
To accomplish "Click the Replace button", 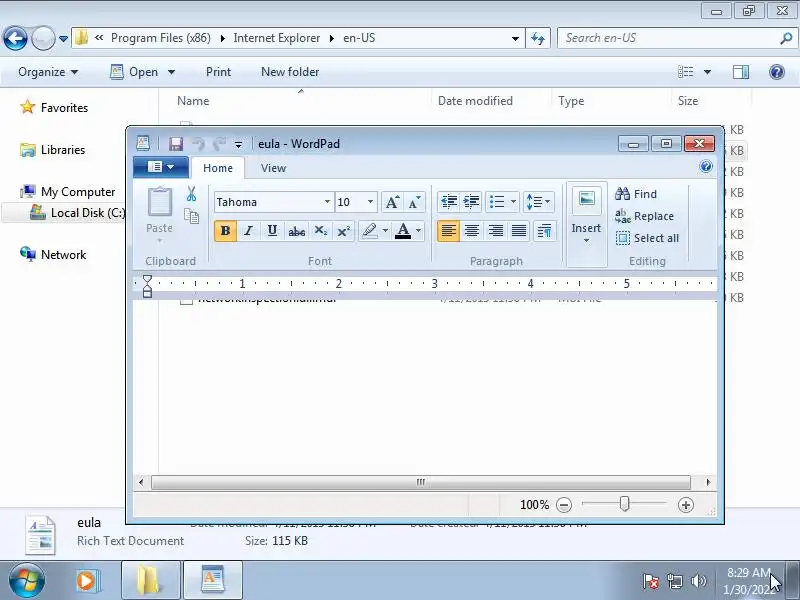I will [644, 216].
